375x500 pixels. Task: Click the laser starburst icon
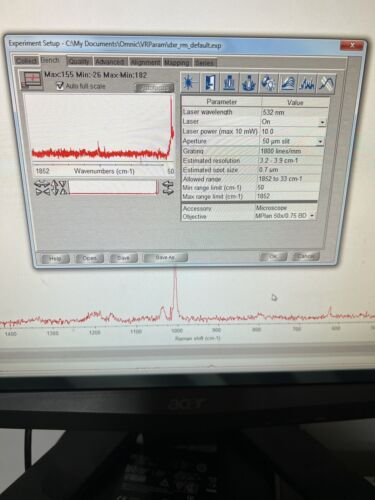[x=190, y=82]
